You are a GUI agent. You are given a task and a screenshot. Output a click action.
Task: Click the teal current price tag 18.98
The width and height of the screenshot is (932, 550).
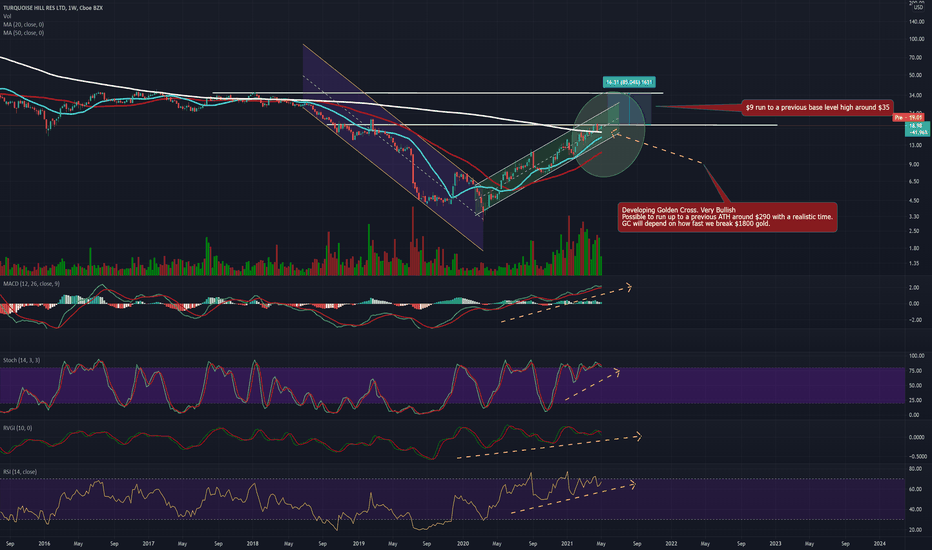click(917, 128)
